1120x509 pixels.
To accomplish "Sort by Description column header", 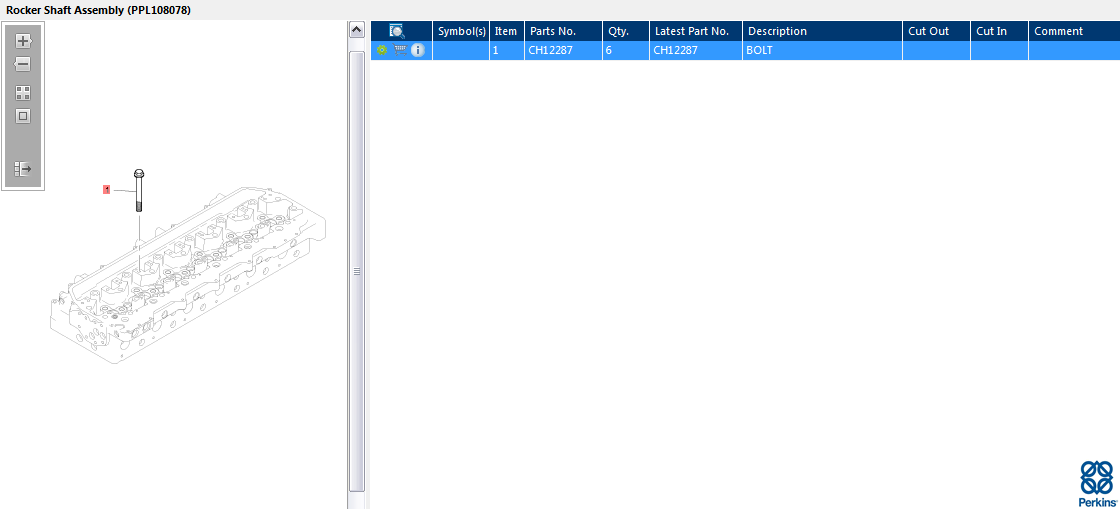I will 822,31.
